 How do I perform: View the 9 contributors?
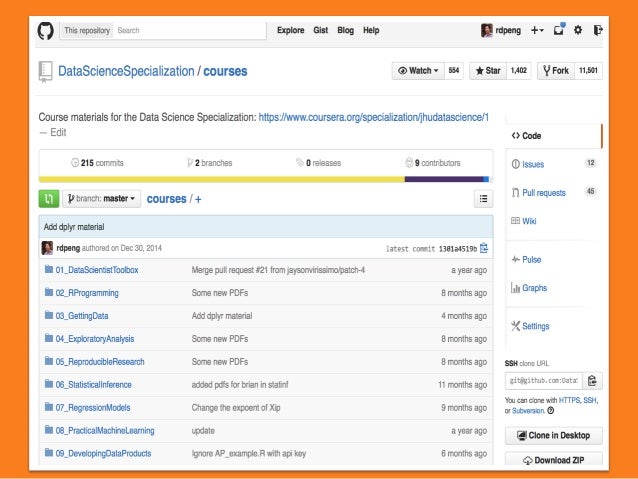click(x=433, y=163)
